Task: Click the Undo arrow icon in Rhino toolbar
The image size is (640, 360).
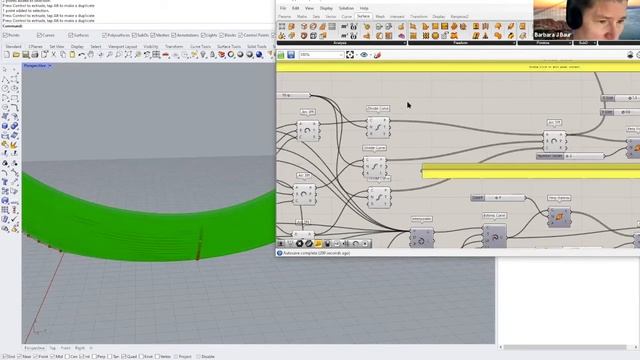Action: pyautogui.click(x=82, y=55)
